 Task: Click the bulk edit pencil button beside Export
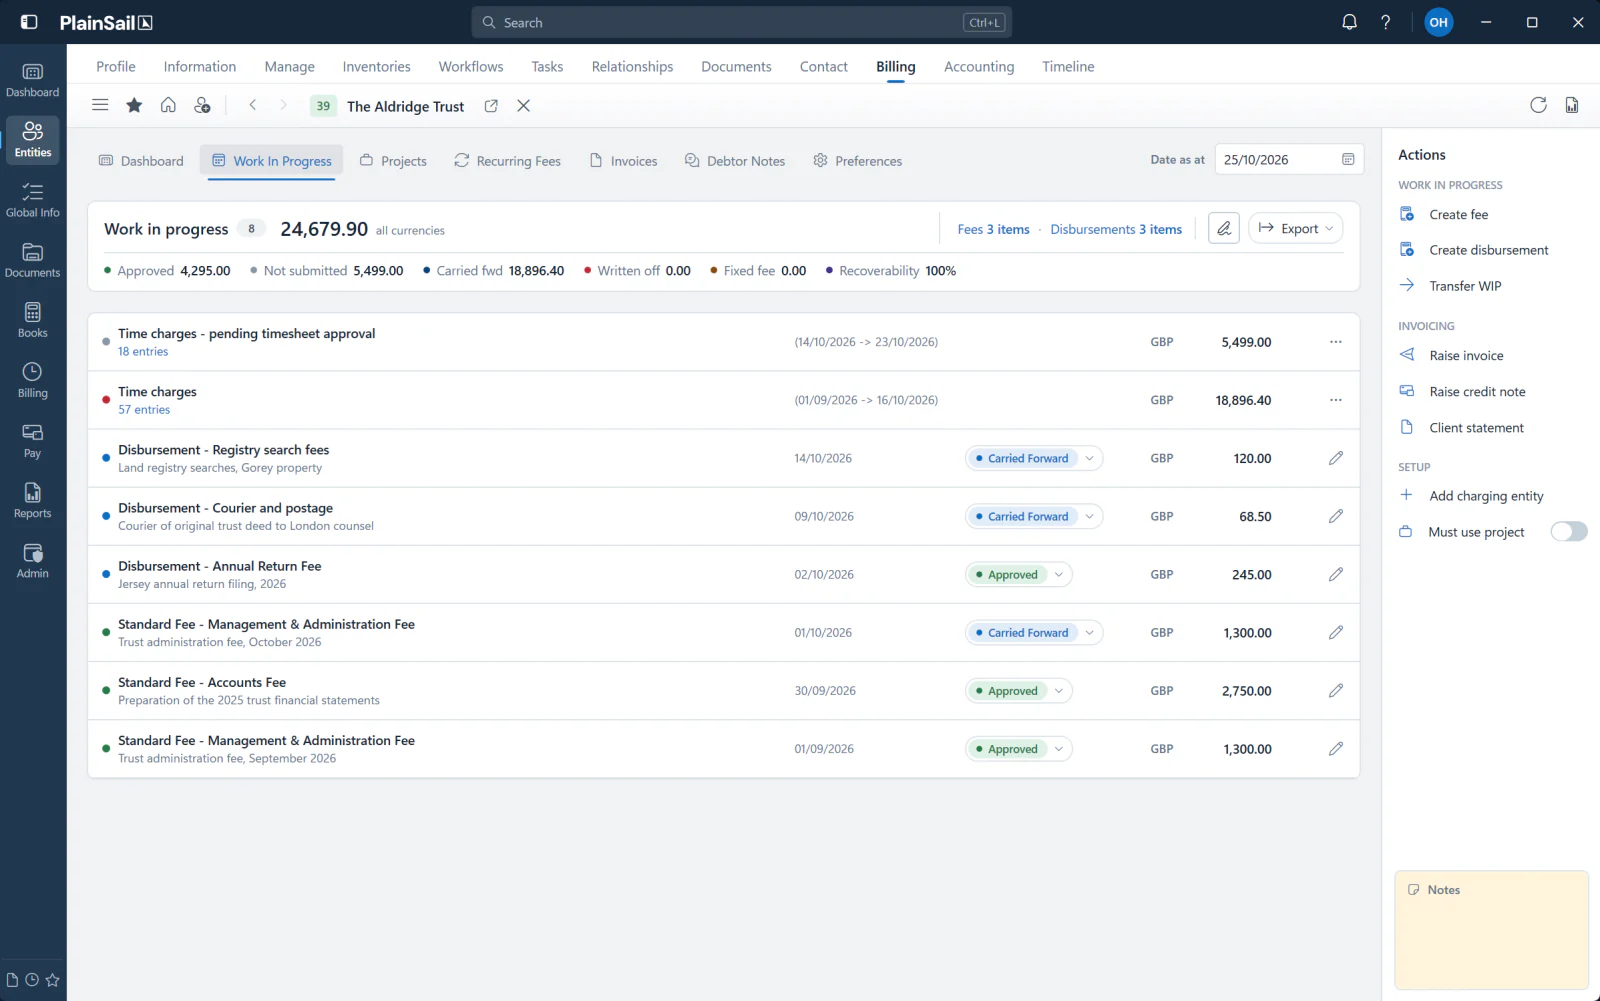[1224, 228]
